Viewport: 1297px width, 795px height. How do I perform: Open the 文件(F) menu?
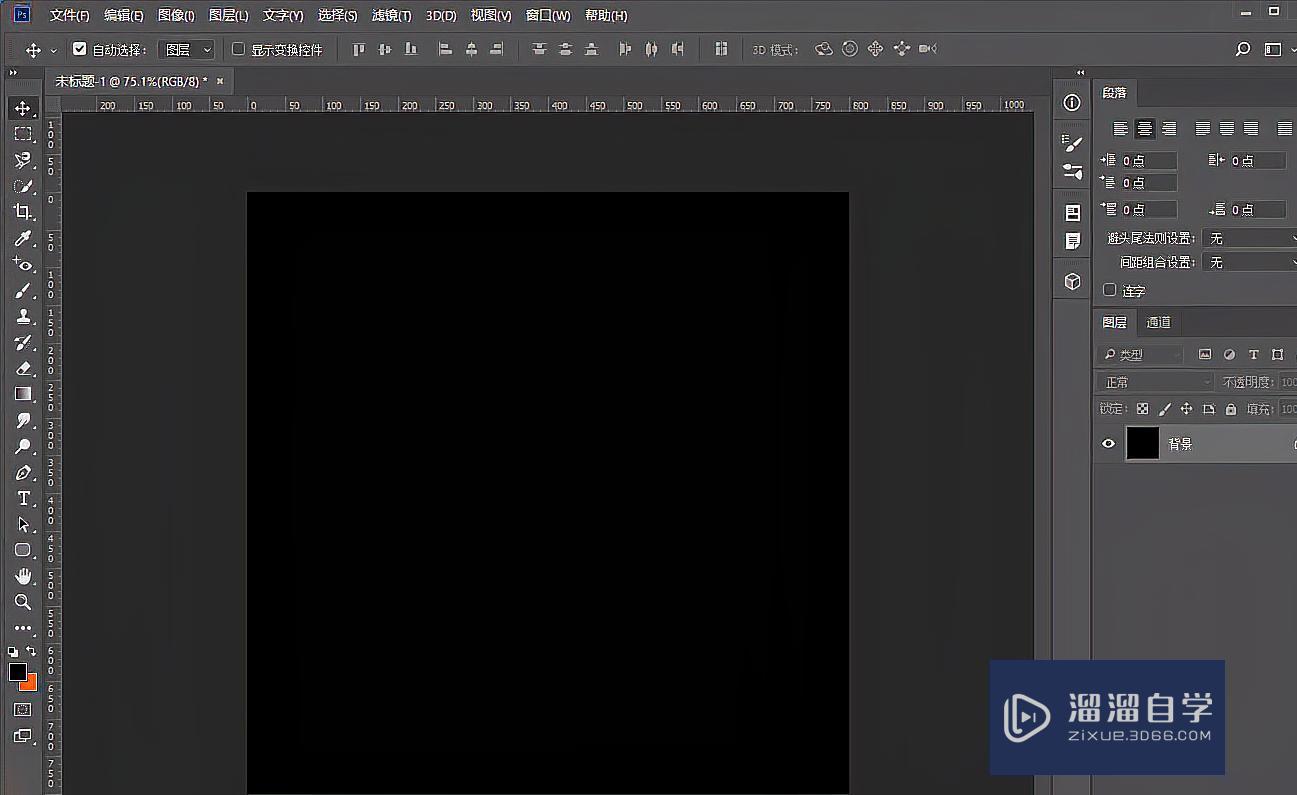(x=69, y=15)
